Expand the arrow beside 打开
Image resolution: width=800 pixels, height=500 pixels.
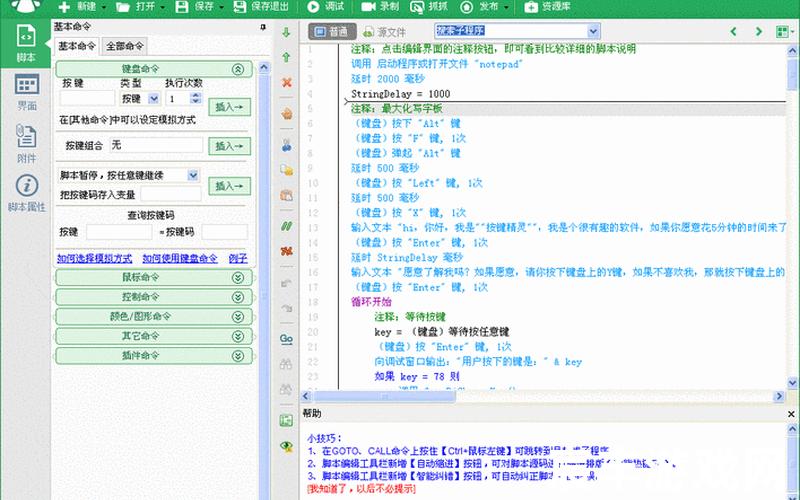(x=163, y=7)
